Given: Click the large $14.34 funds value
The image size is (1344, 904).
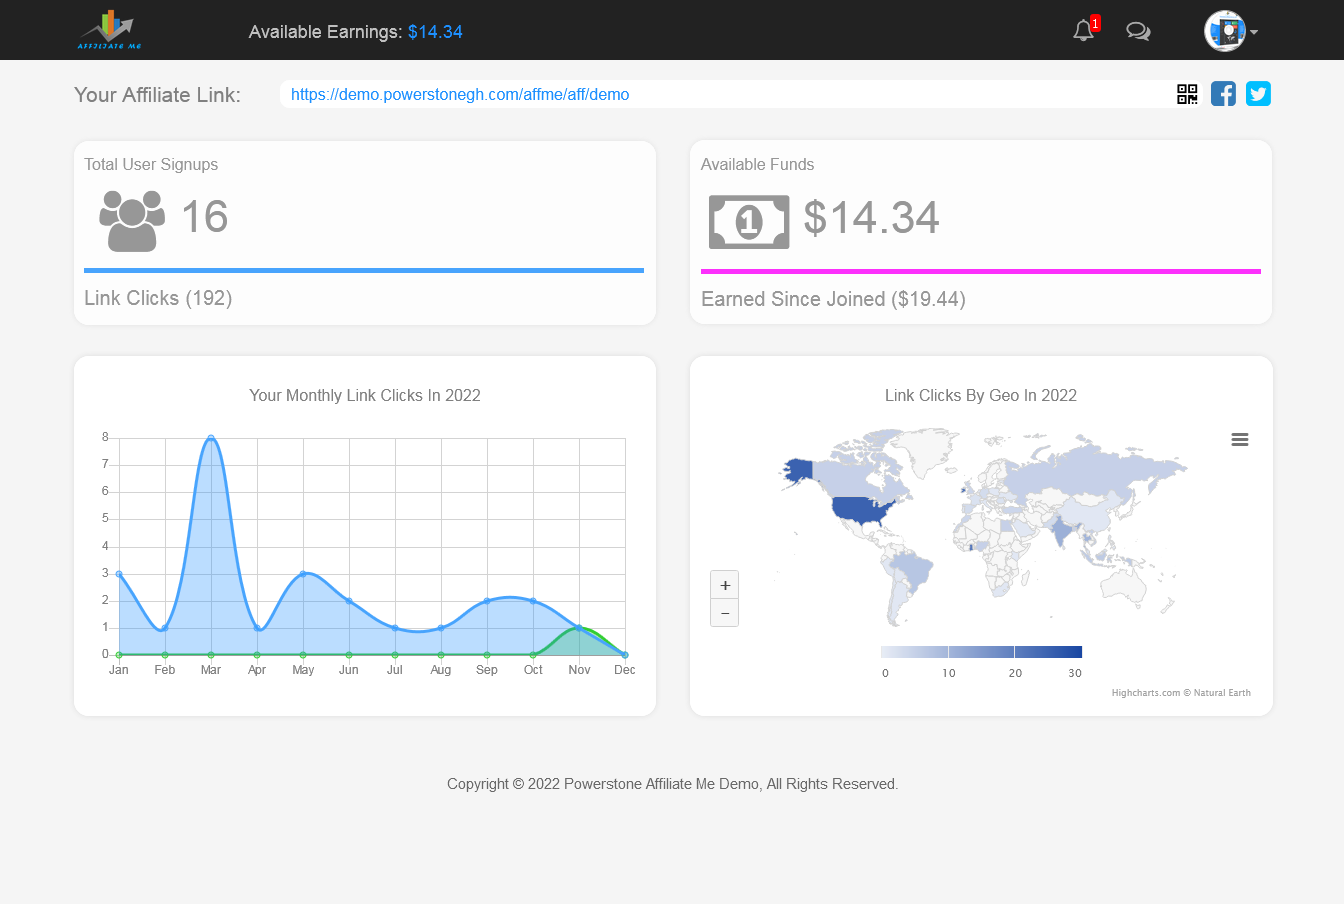Looking at the screenshot, I should point(871,218).
